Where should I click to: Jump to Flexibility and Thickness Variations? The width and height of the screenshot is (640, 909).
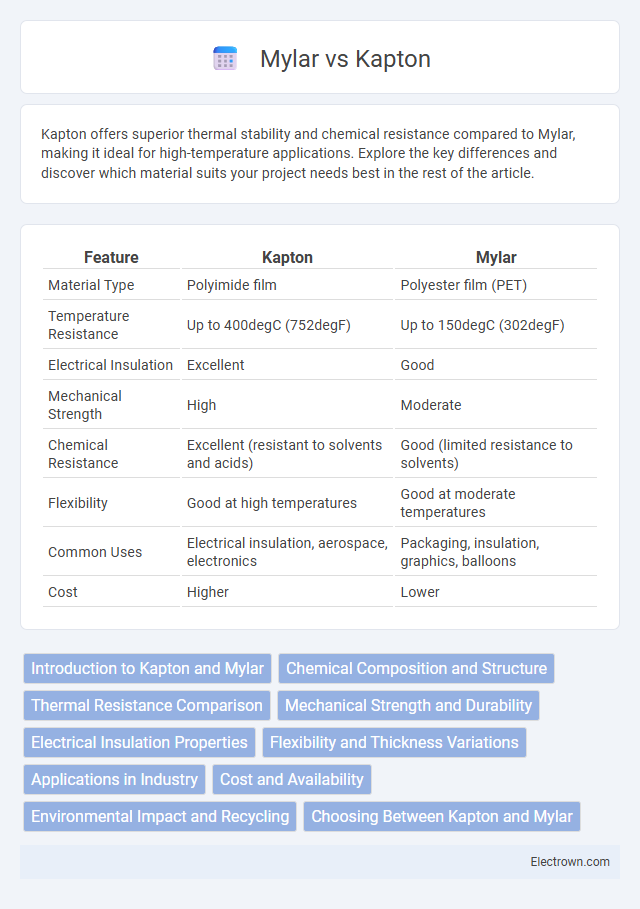(x=394, y=743)
